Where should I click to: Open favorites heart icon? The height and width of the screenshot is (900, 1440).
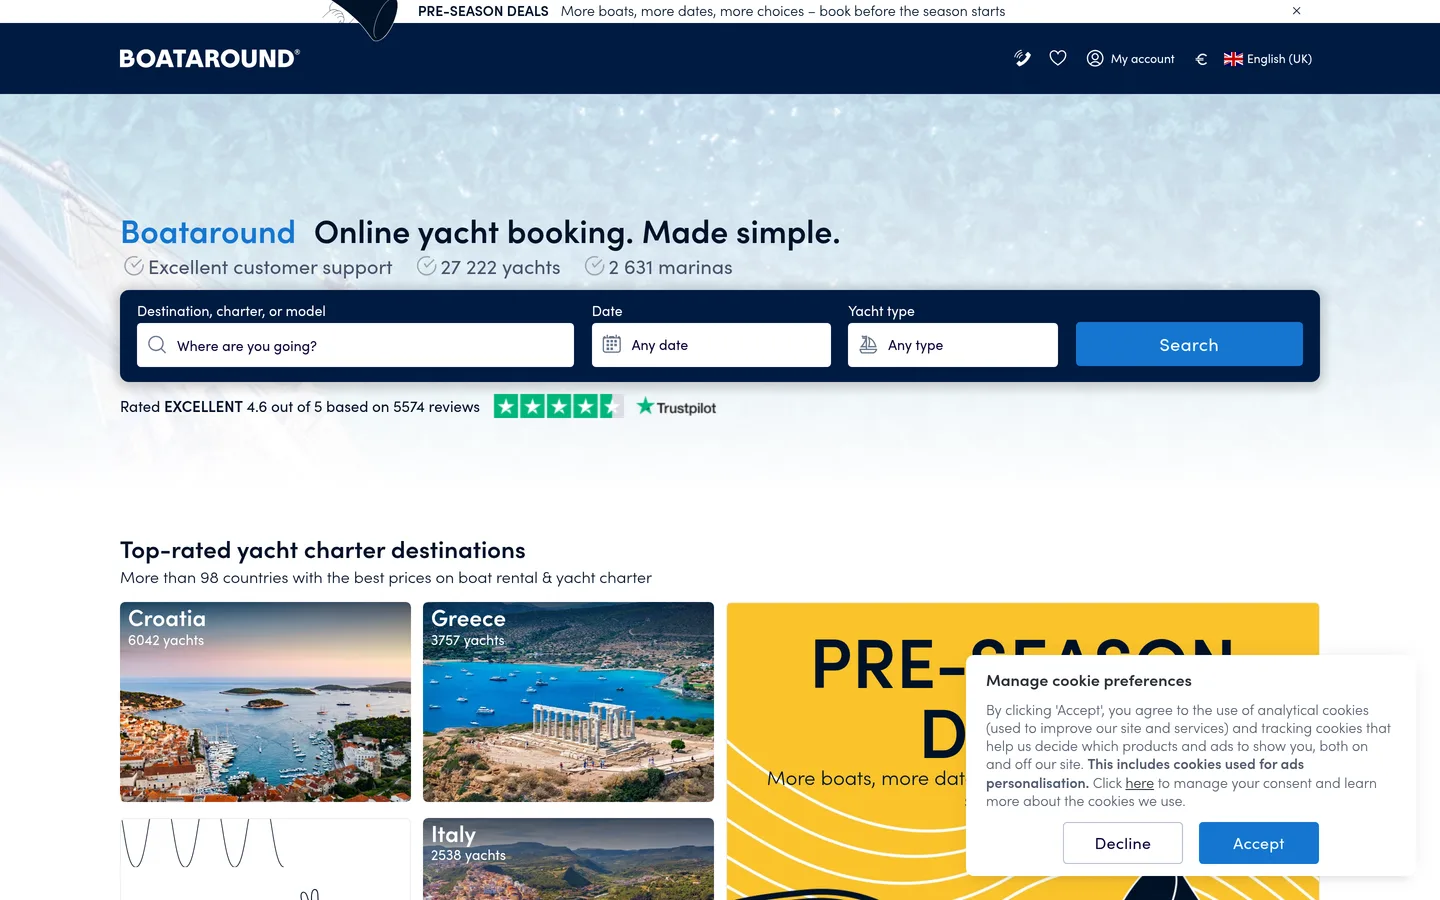[x=1058, y=59]
